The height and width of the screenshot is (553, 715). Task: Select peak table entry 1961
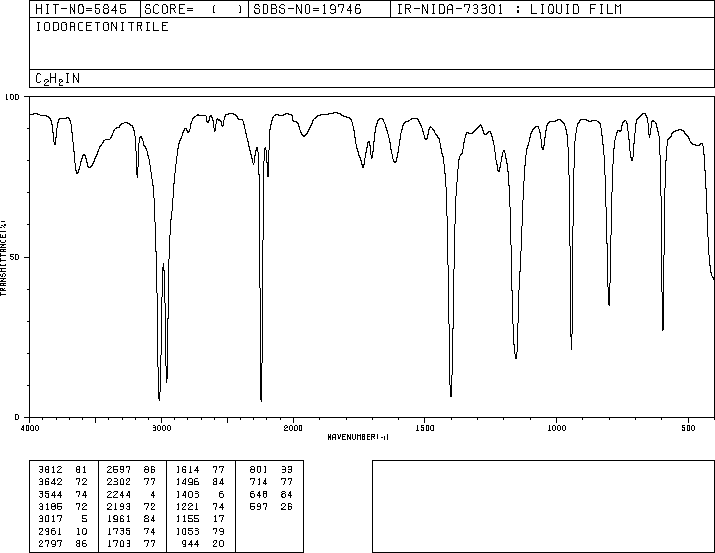coord(118,519)
